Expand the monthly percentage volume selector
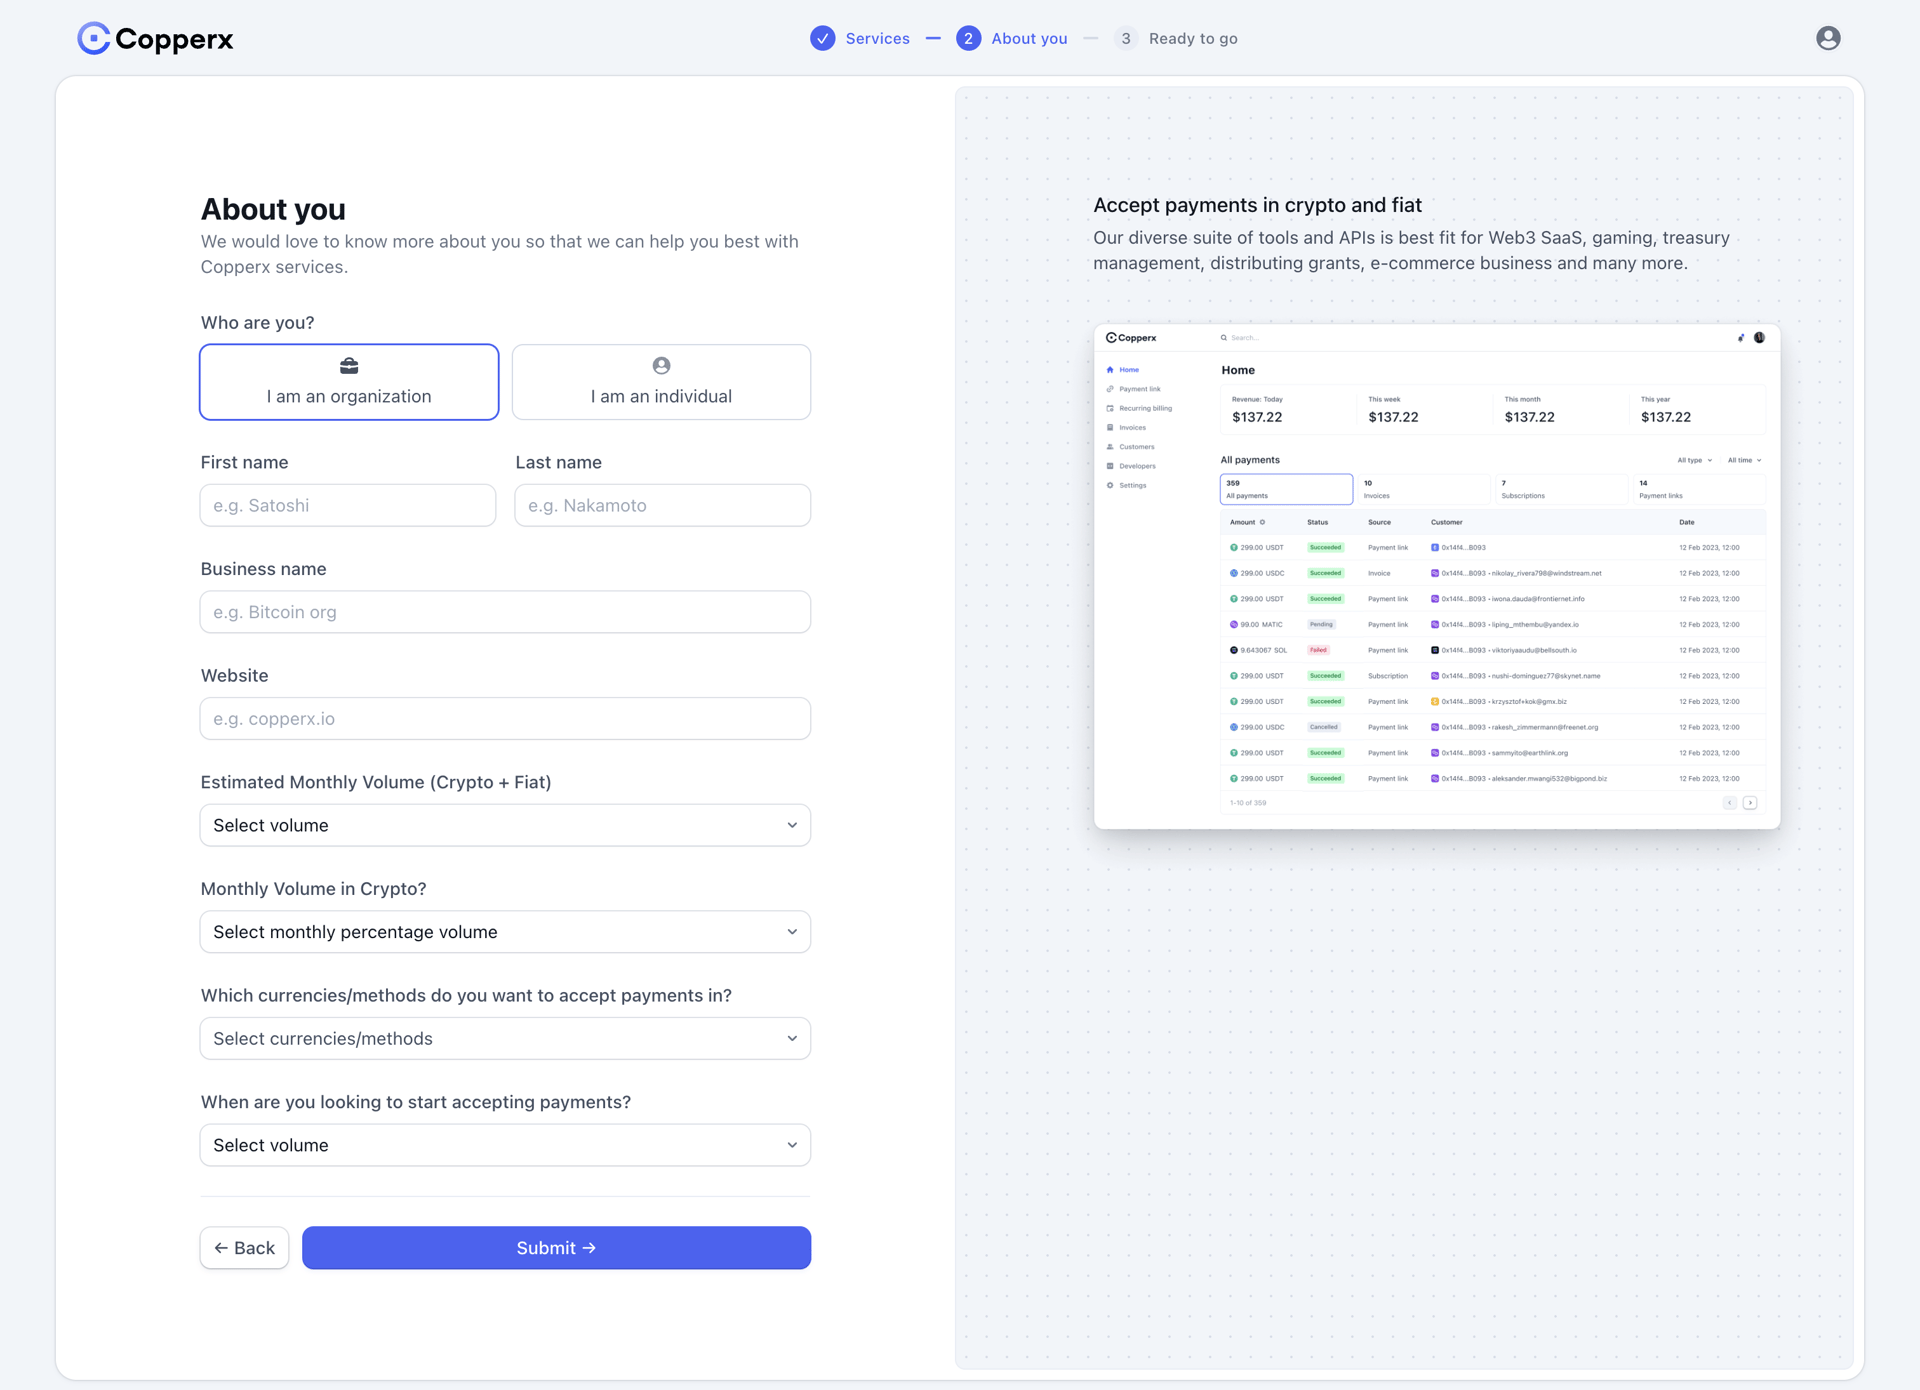 [x=504, y=931]
